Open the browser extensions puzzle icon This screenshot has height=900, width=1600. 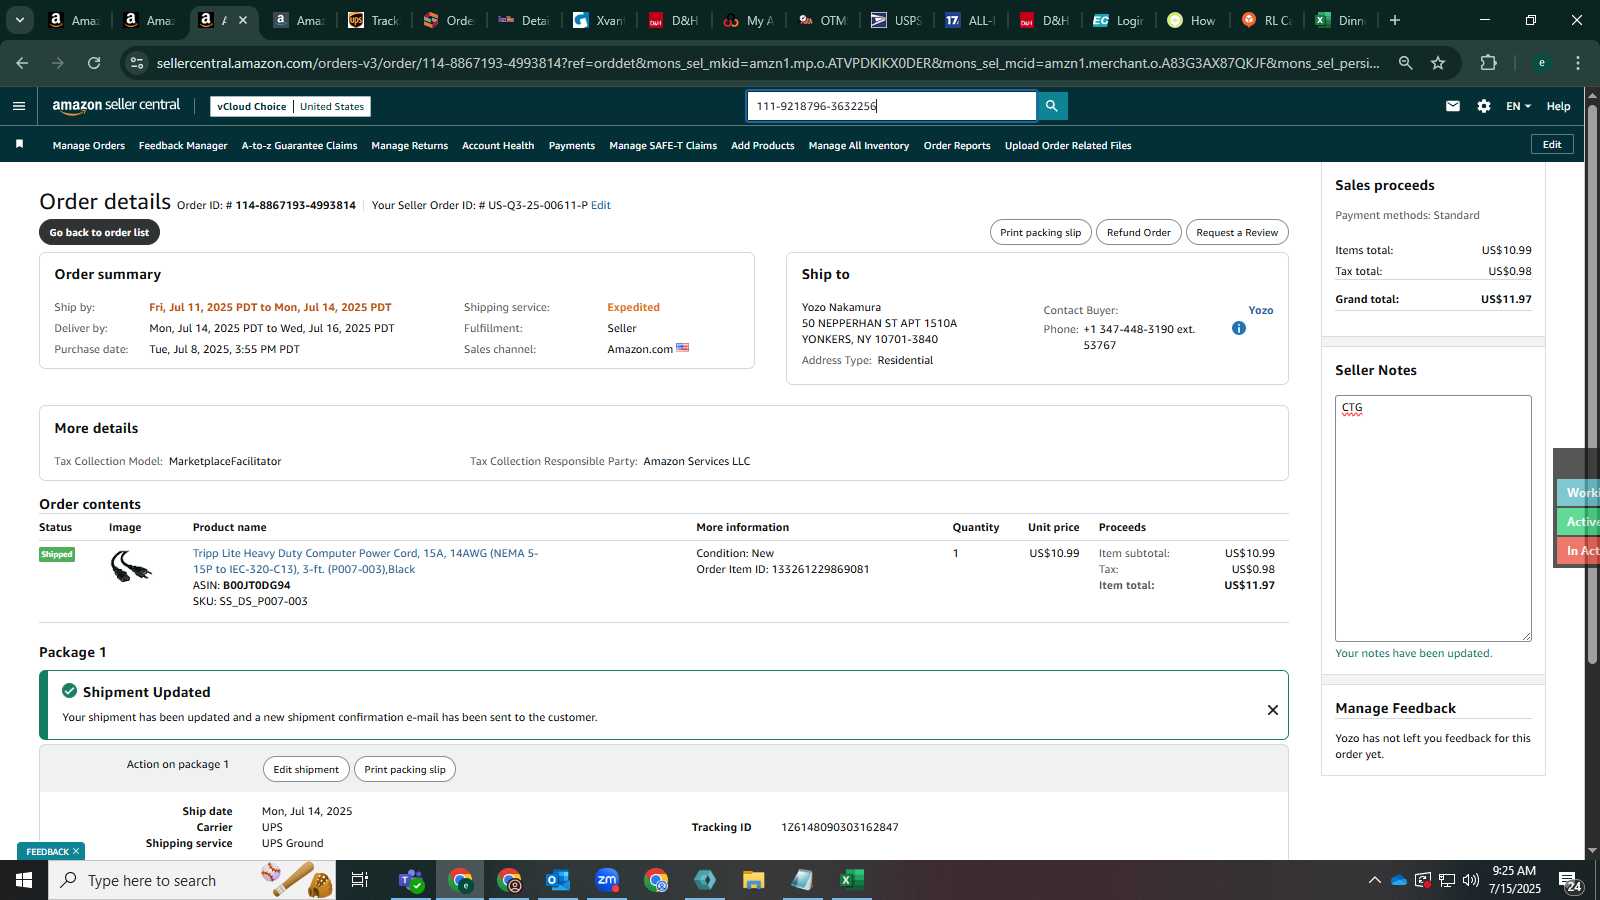click(x=1489, y=63)
